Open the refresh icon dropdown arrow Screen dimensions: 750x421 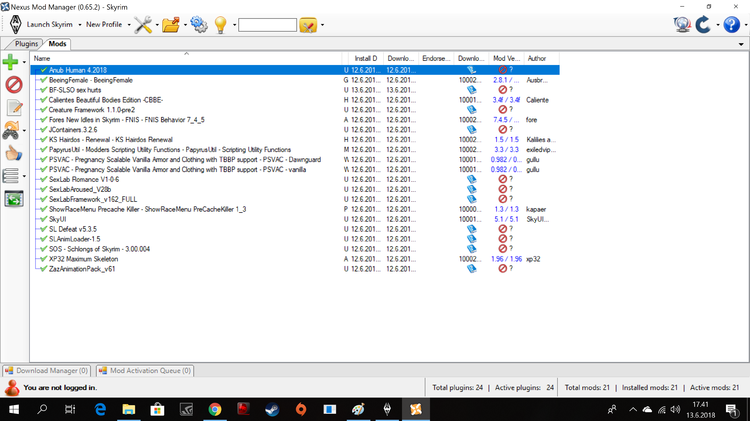[717, 25]
